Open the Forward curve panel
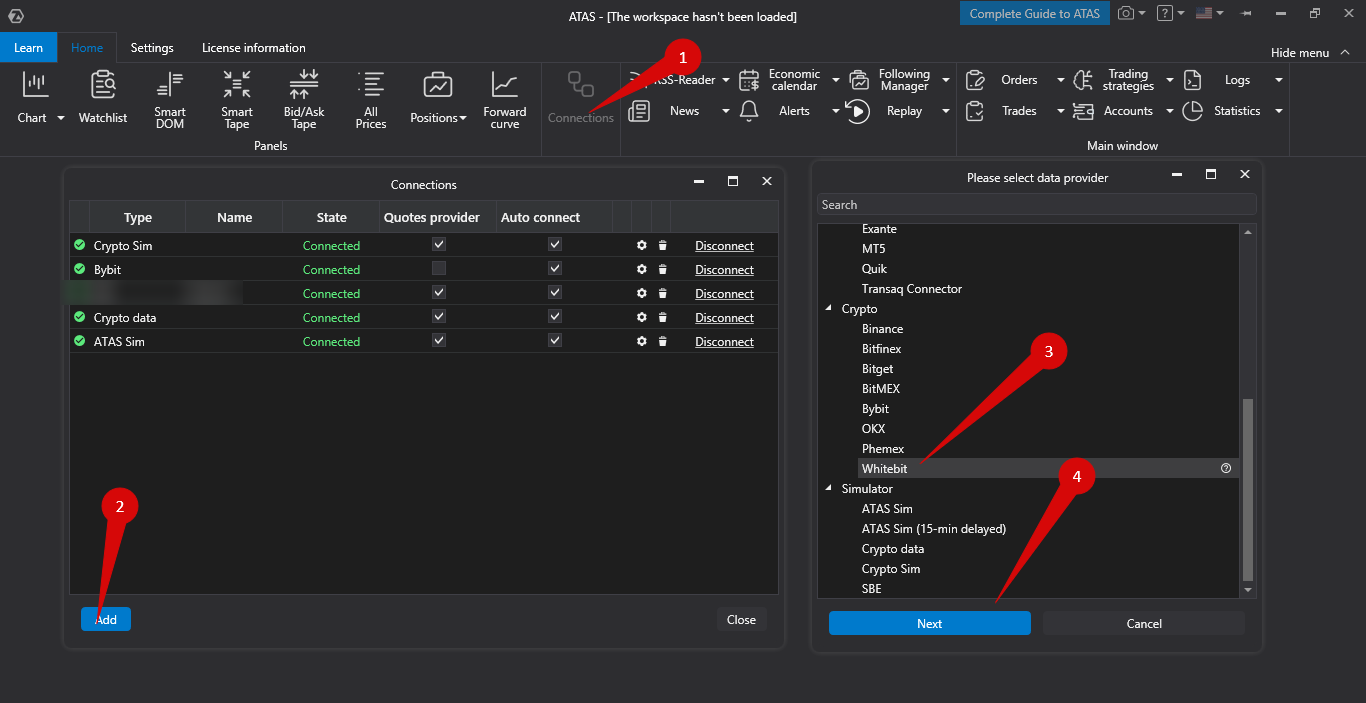The width and height of the screenshot is (1366, 703). (505, 100)
